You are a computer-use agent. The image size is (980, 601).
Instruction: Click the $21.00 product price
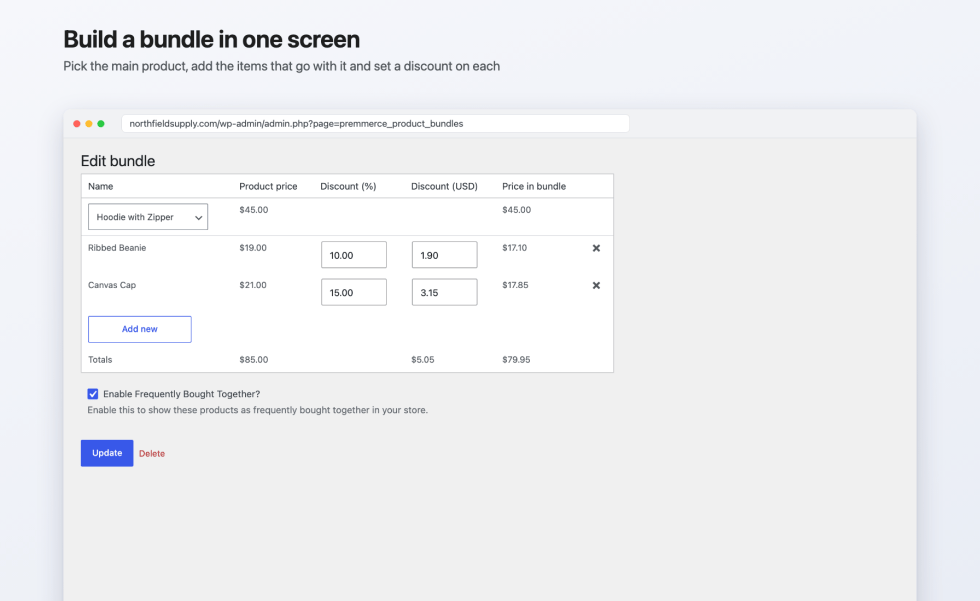pos(253,285)
